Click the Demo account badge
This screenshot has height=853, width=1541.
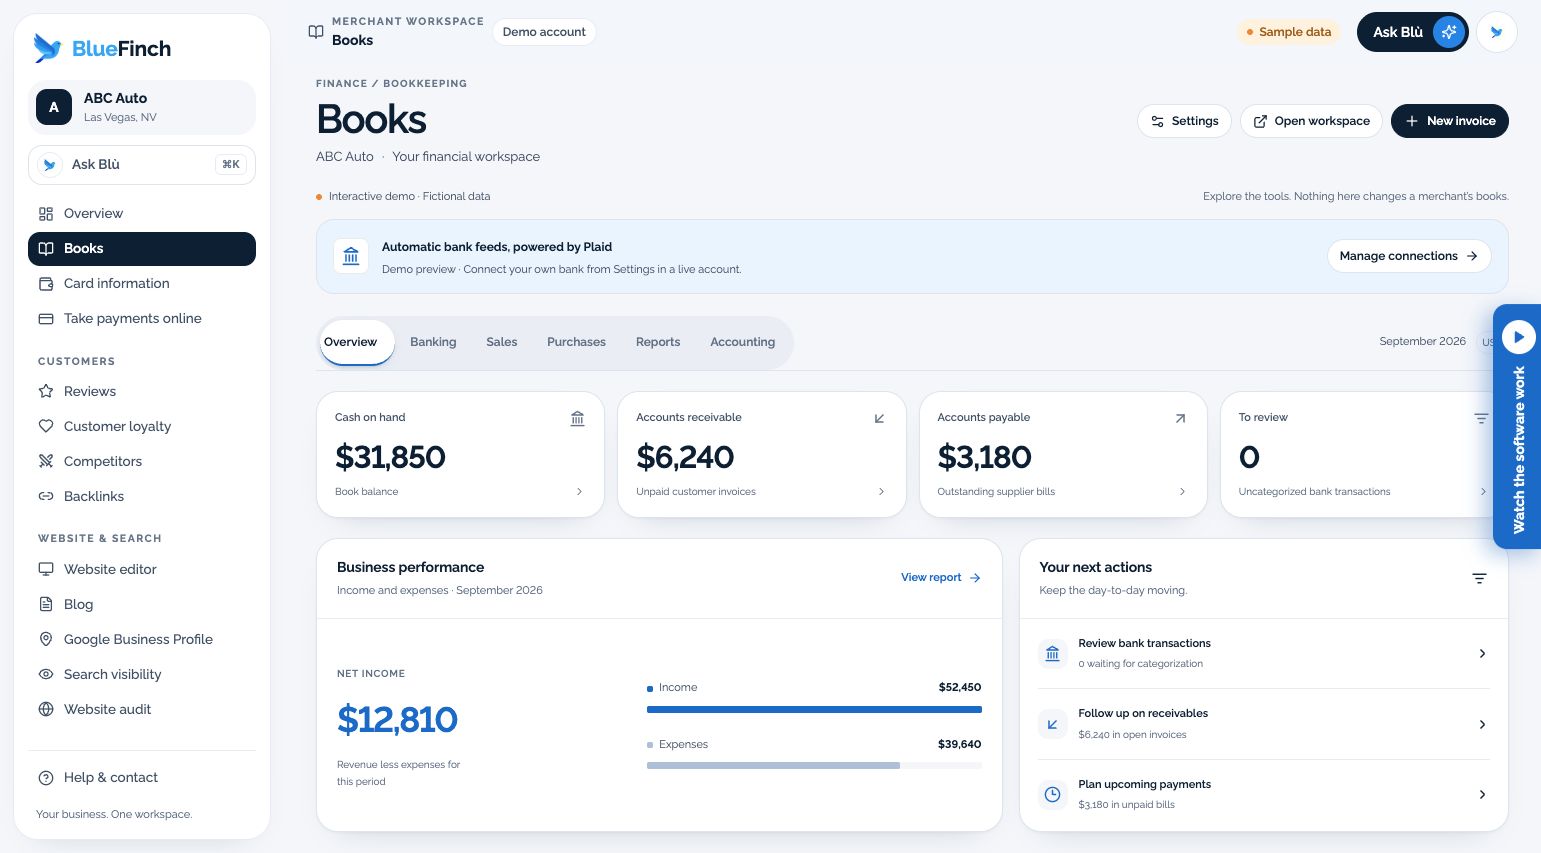point(544,32)
